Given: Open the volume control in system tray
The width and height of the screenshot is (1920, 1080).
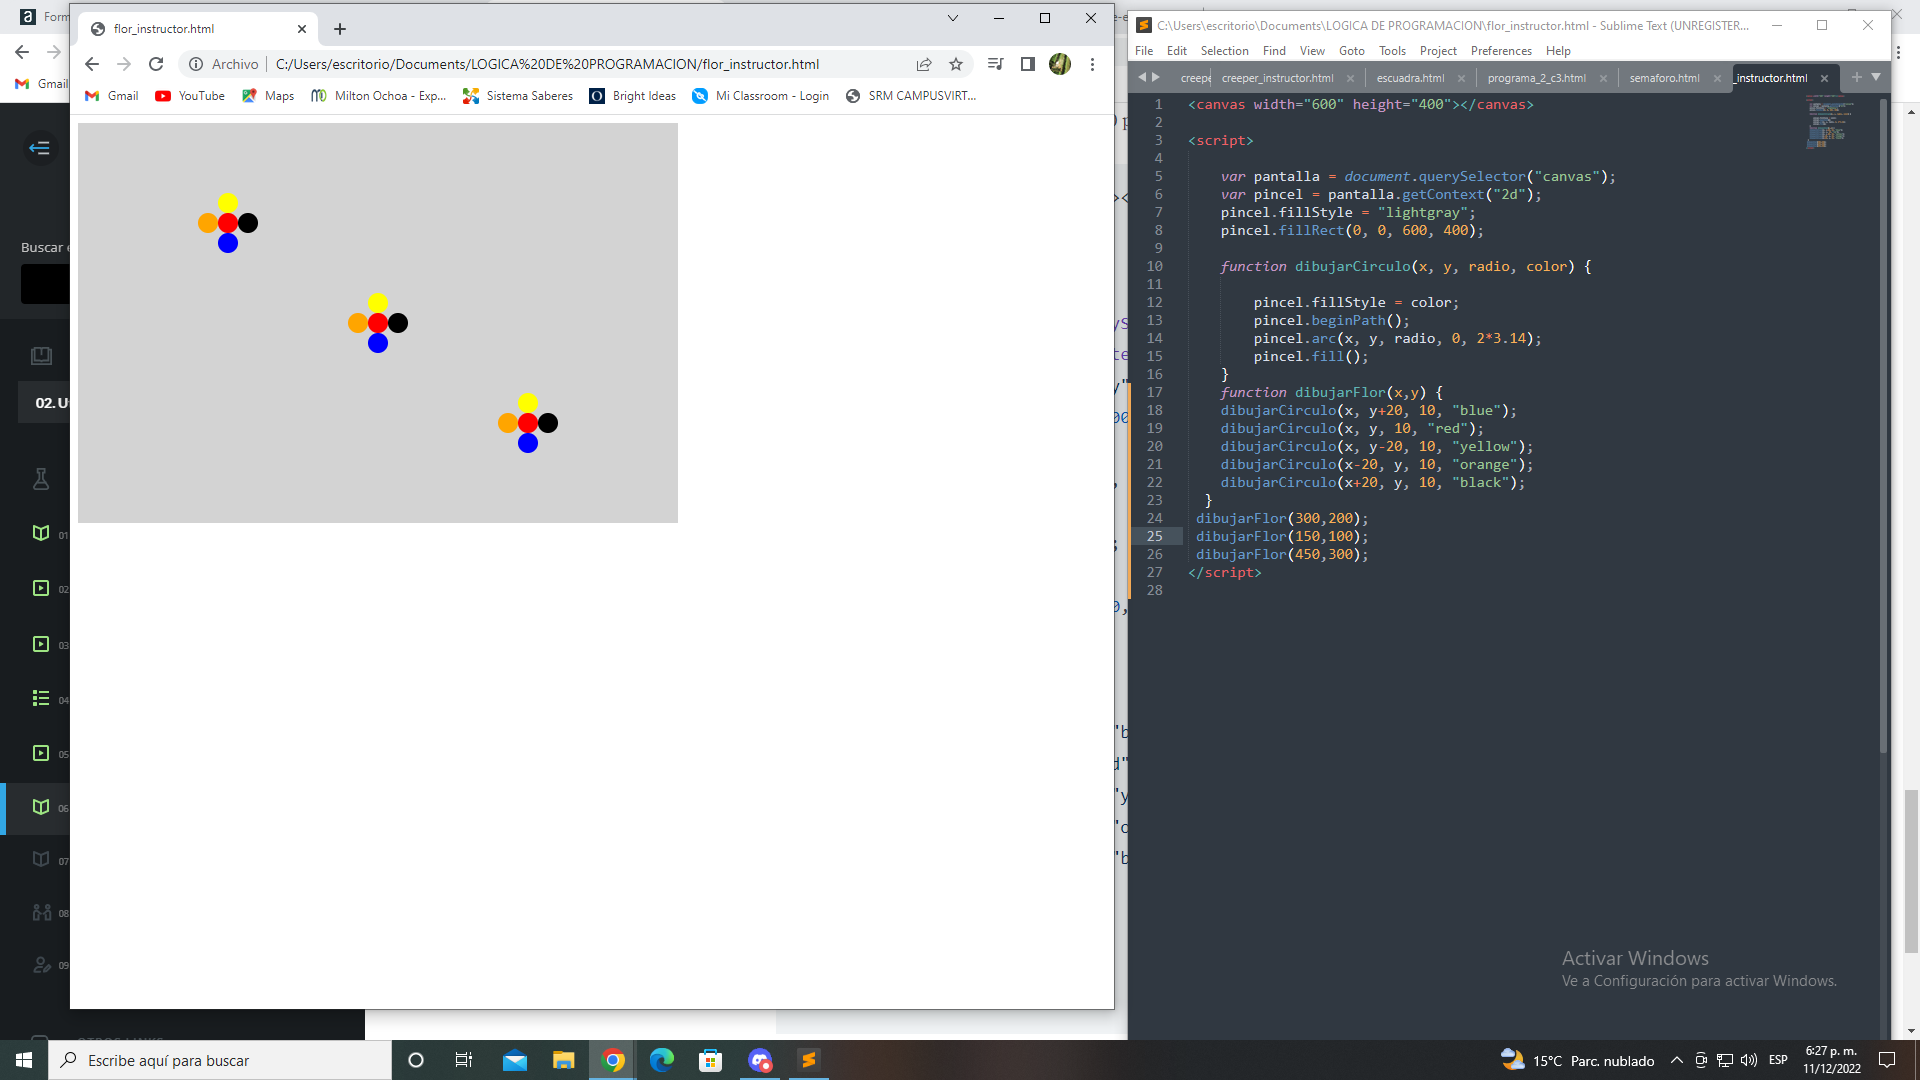Looking at the screenshot, I should click(1749, 1060).
